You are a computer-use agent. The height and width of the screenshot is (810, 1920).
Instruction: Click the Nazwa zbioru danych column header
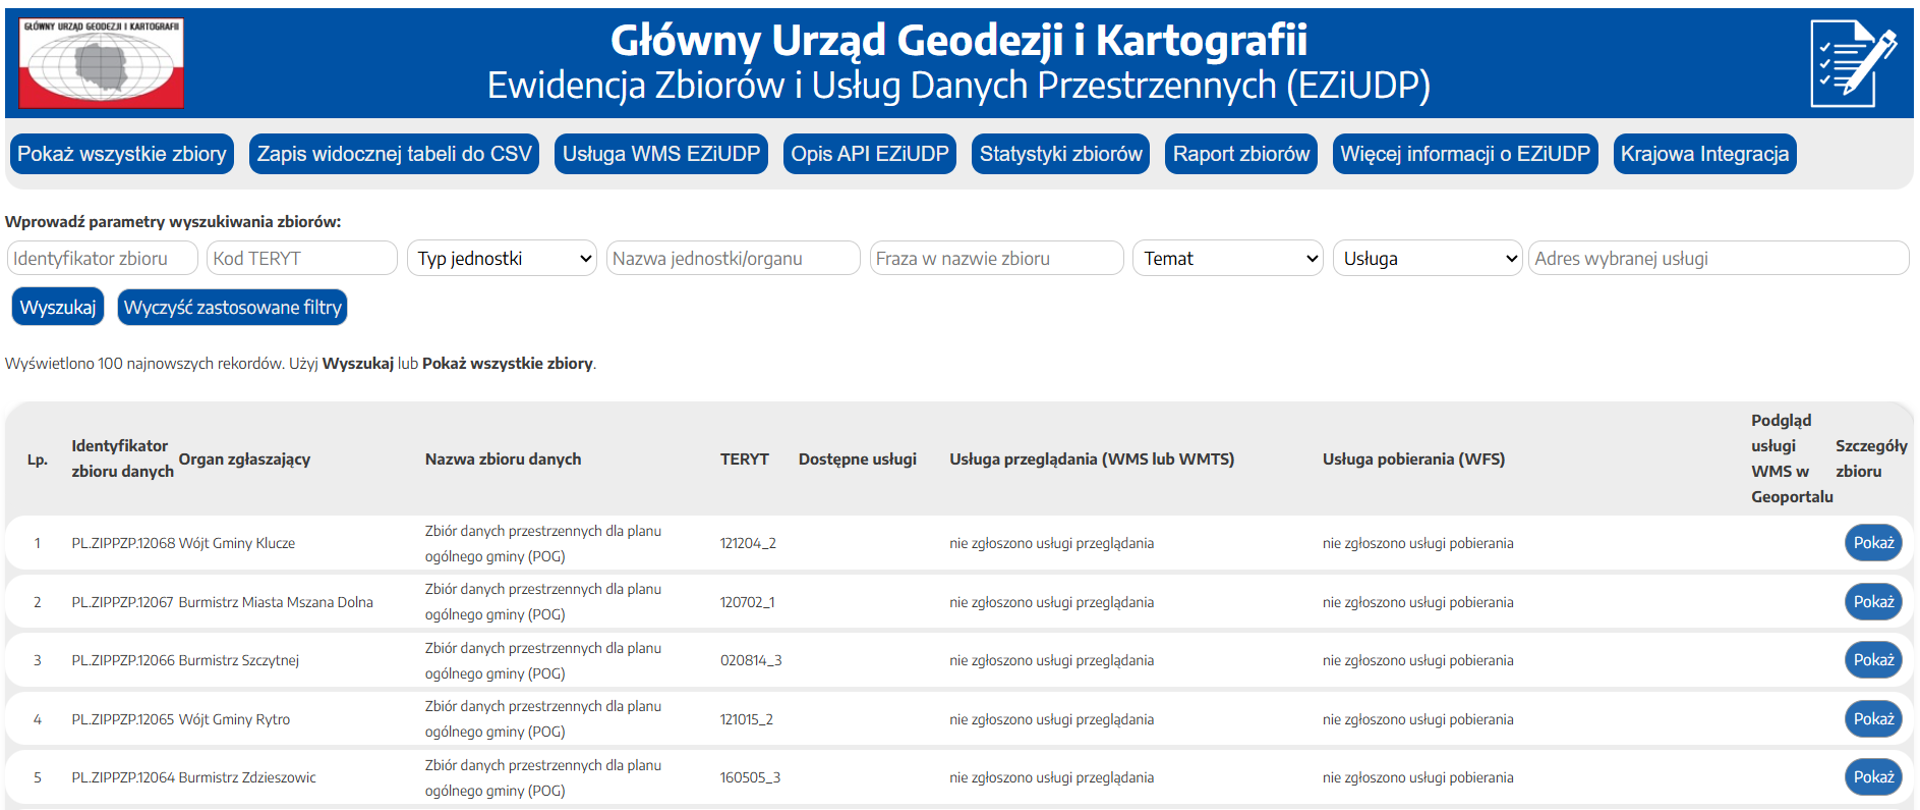click(503, 459)
